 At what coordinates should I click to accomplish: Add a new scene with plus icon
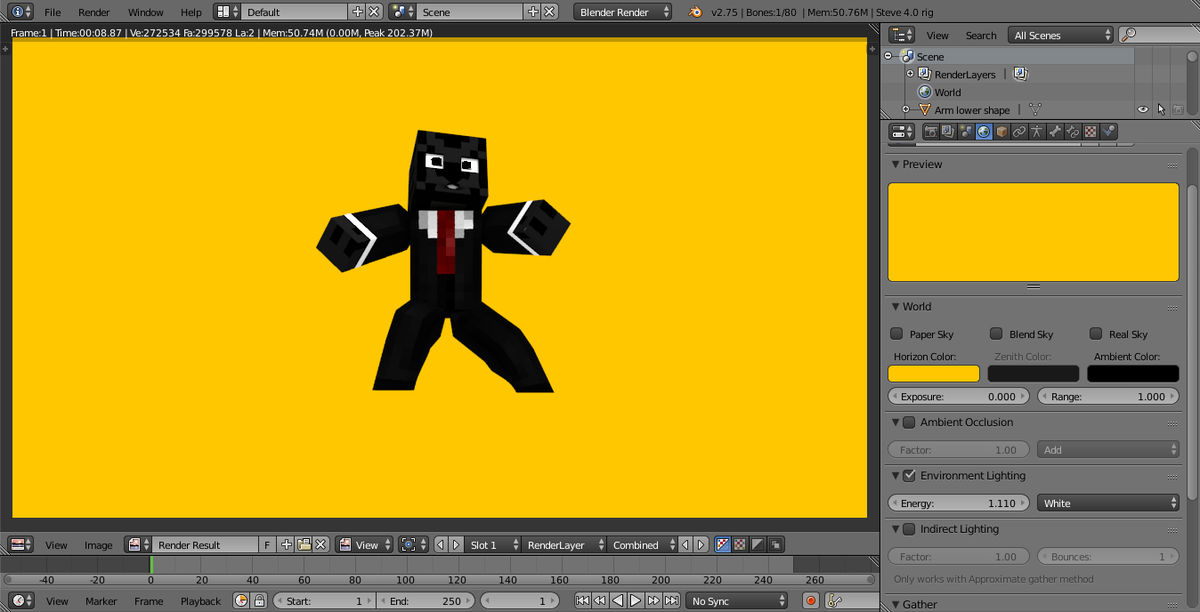coord(532,12)
